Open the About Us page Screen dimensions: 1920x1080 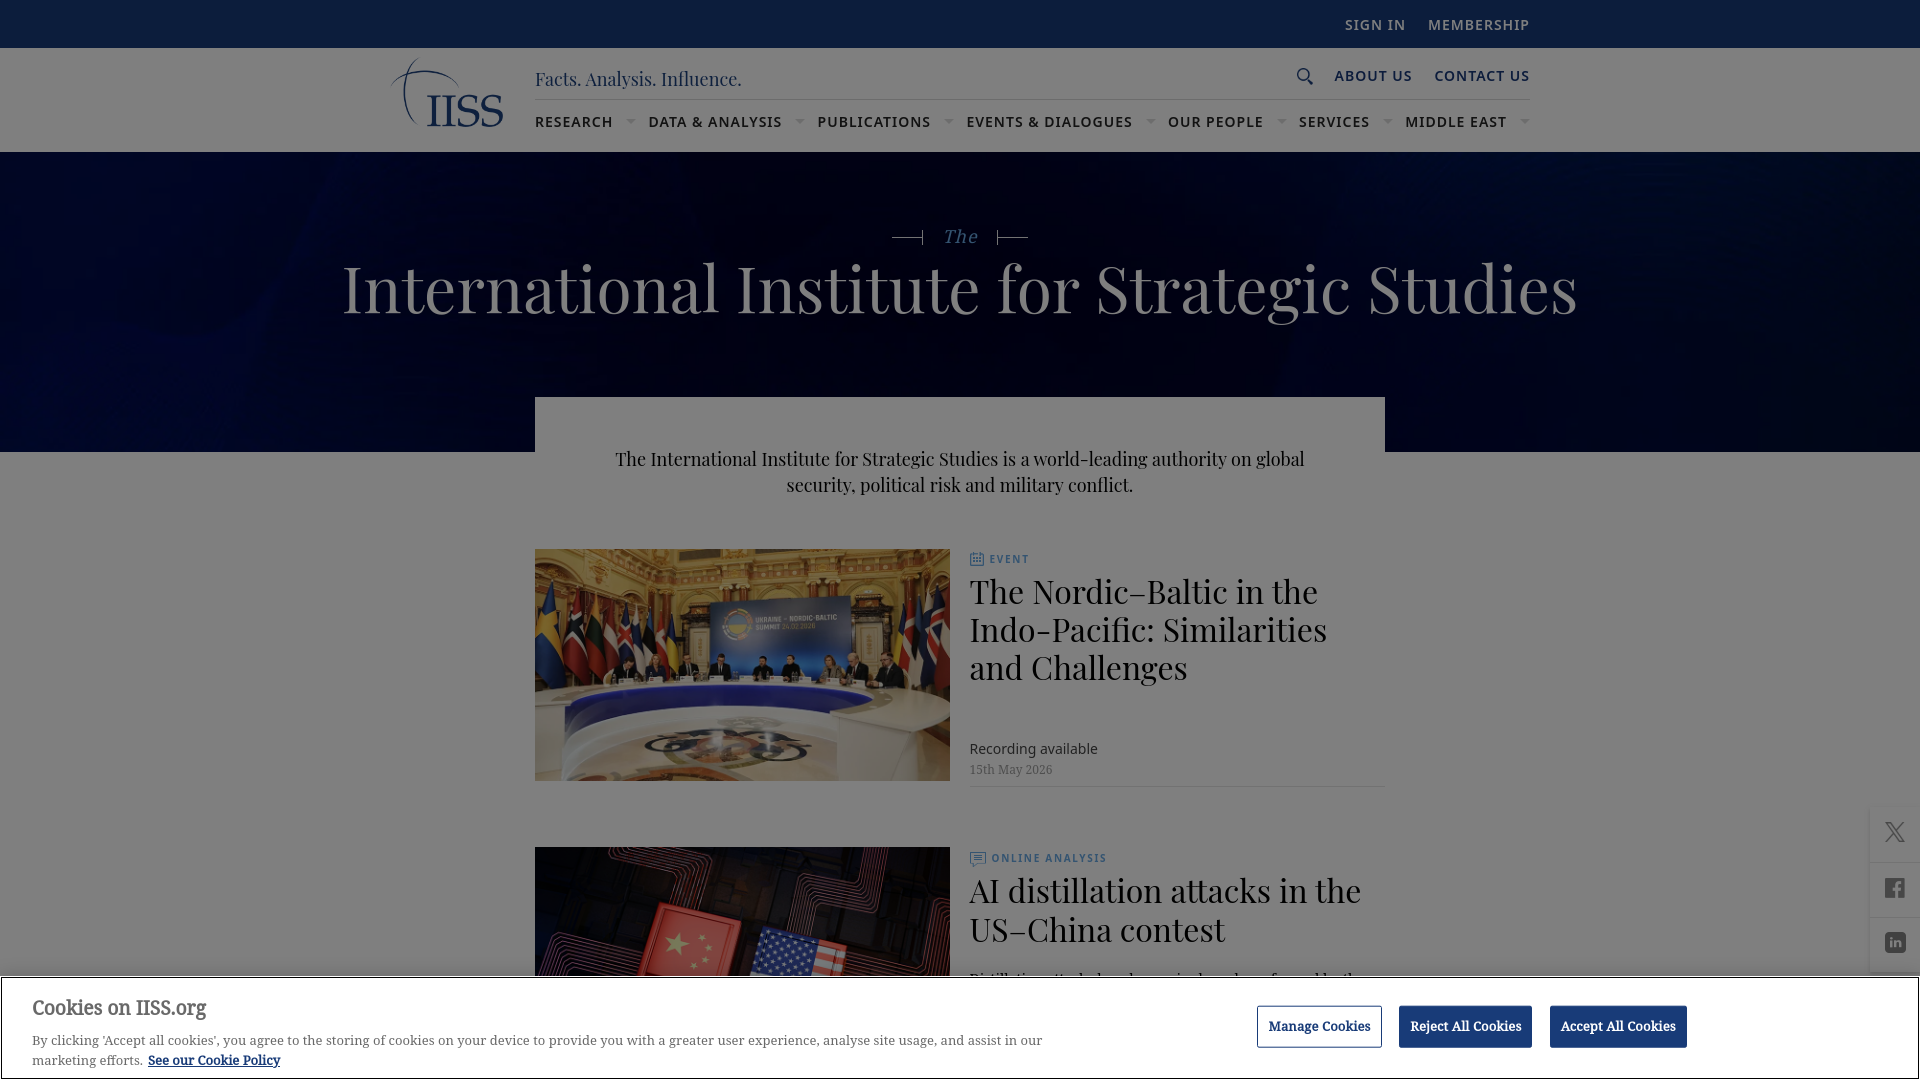tap(1373, 76)
